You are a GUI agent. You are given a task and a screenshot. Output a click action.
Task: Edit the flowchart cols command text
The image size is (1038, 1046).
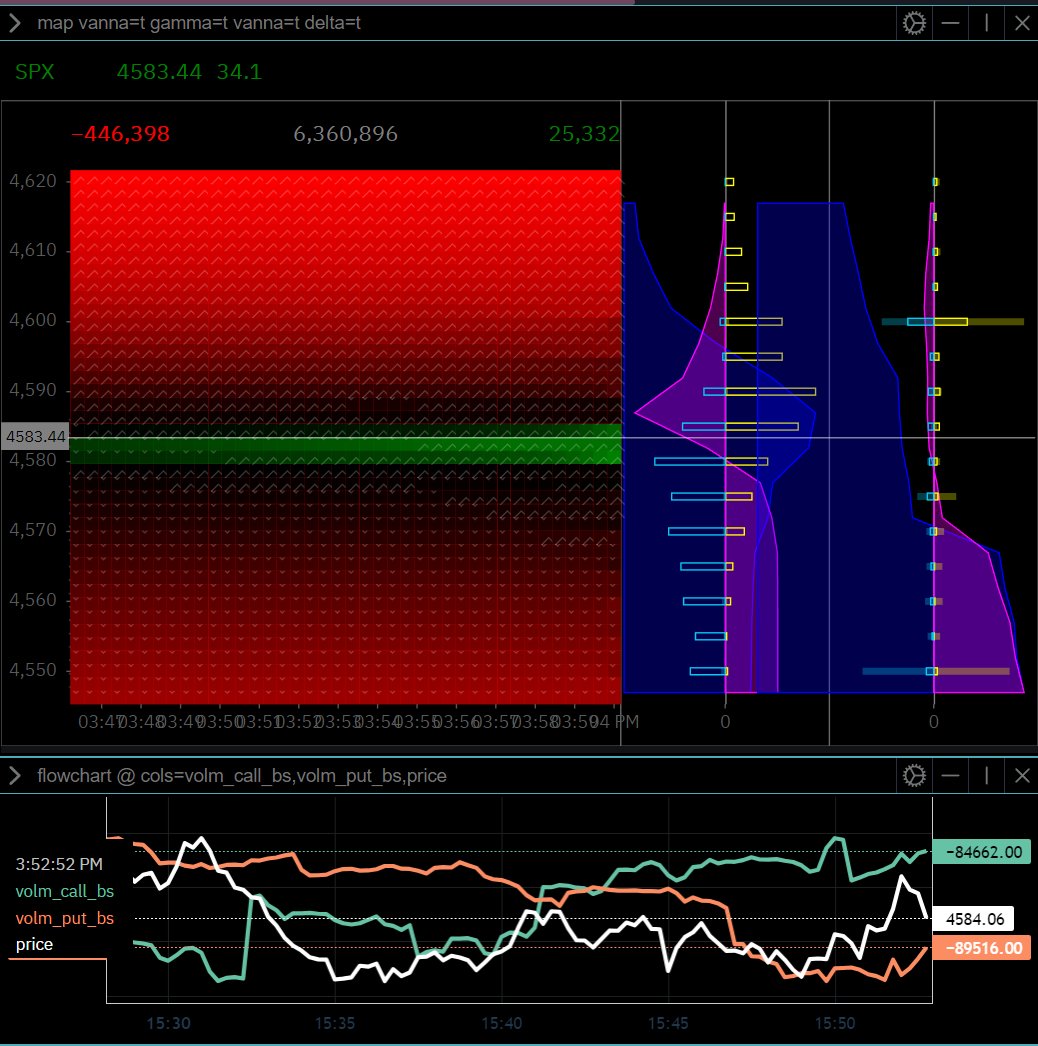(x=241, y=776)
